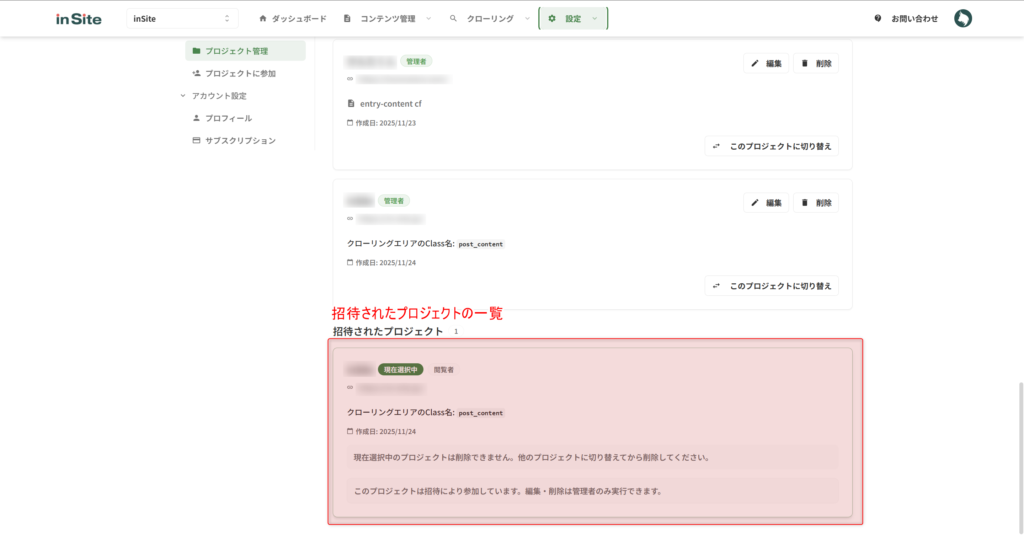Click the 現在選択中 badge
The image size is (1024, 535).
[400, 370]
